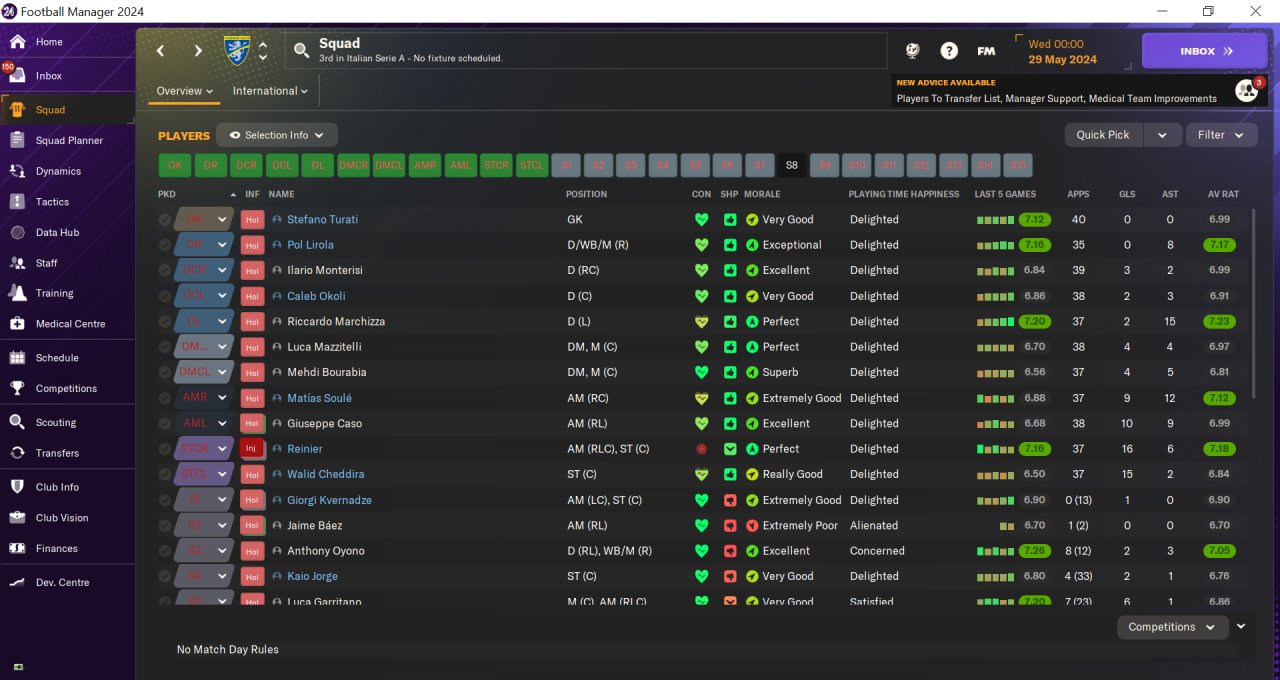Sort by the AV RAT column header

click(1222, 194)
